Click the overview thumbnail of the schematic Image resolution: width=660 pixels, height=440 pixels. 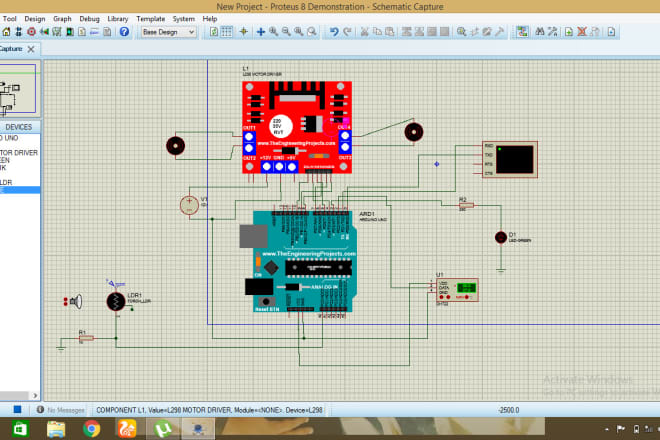click(18, 88)
